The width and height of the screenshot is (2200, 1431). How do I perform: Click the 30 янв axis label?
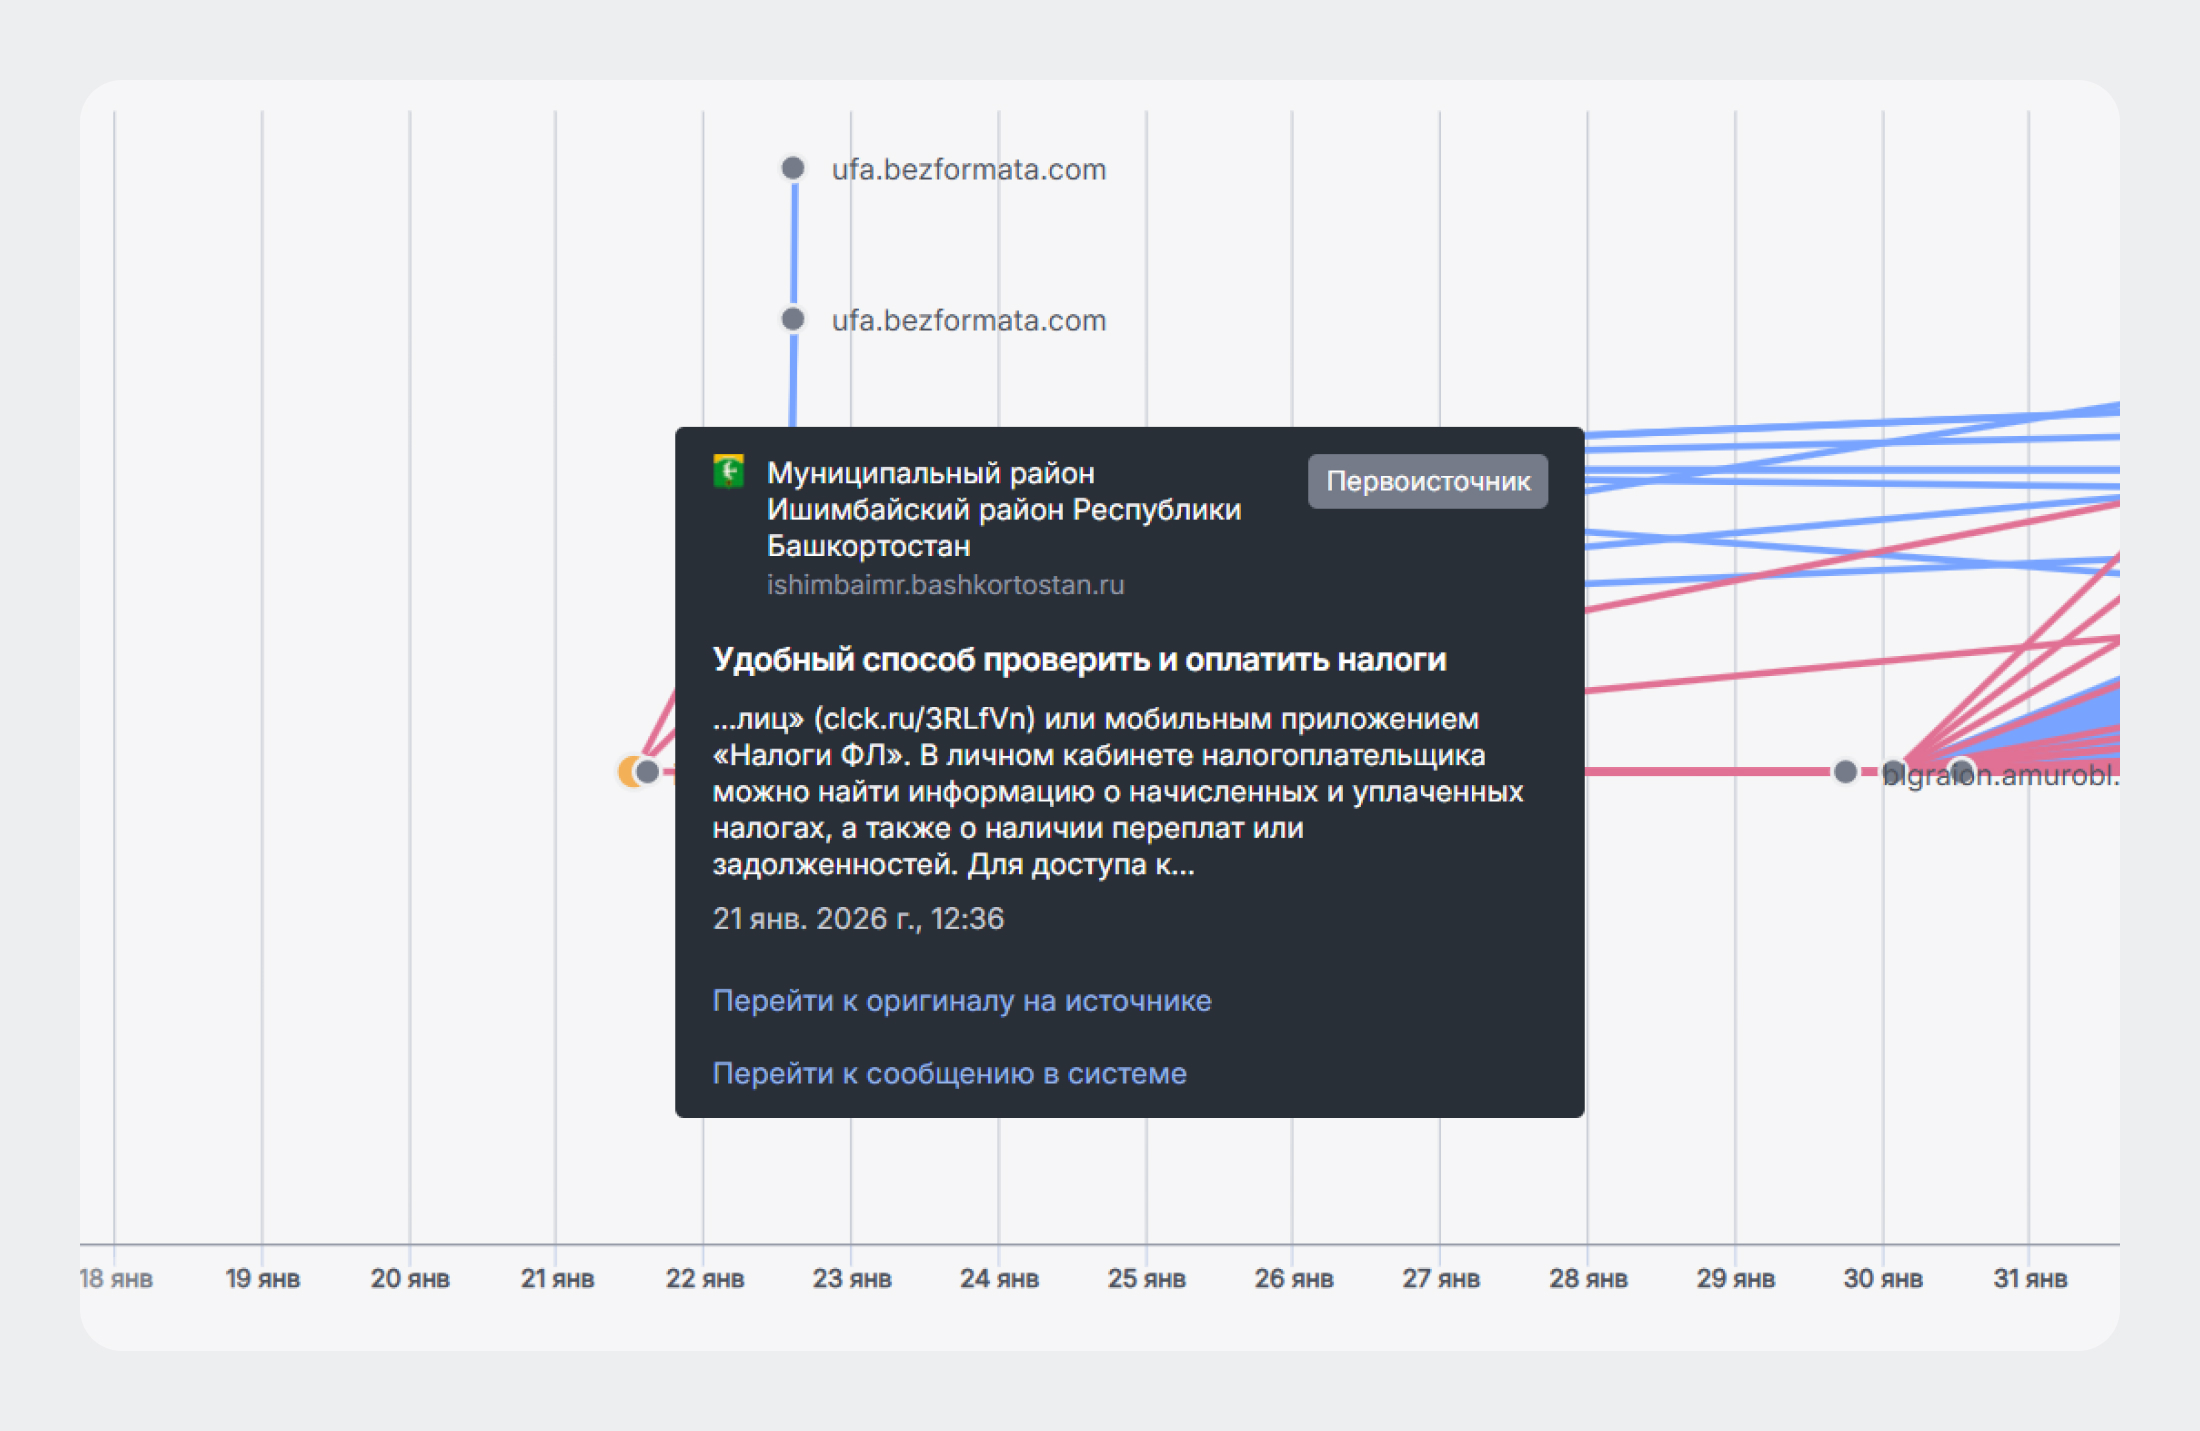[1883, 1278]
